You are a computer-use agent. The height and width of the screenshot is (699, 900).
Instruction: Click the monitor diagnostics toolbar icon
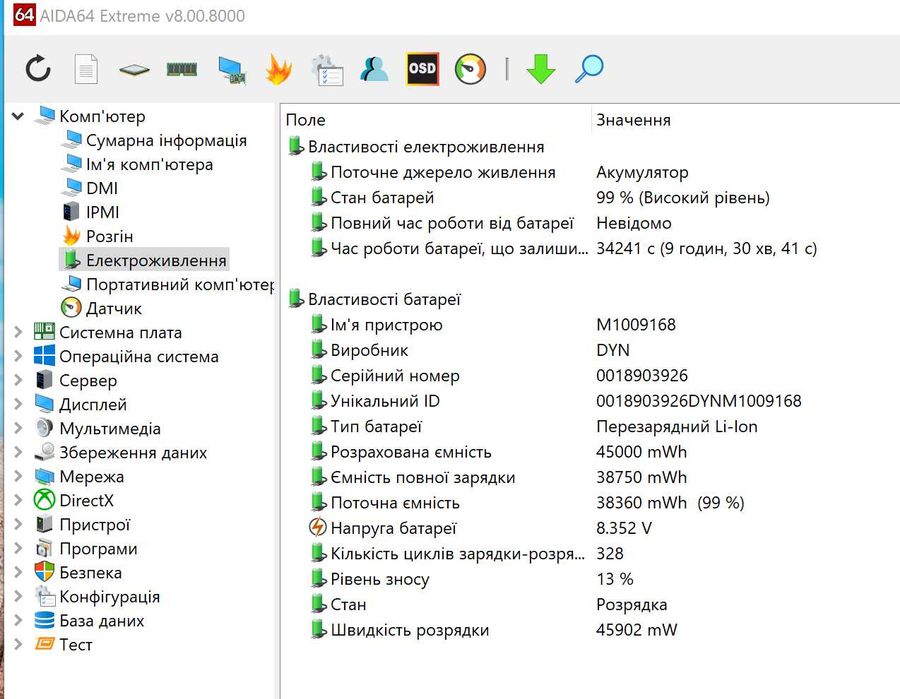[232, 70]
